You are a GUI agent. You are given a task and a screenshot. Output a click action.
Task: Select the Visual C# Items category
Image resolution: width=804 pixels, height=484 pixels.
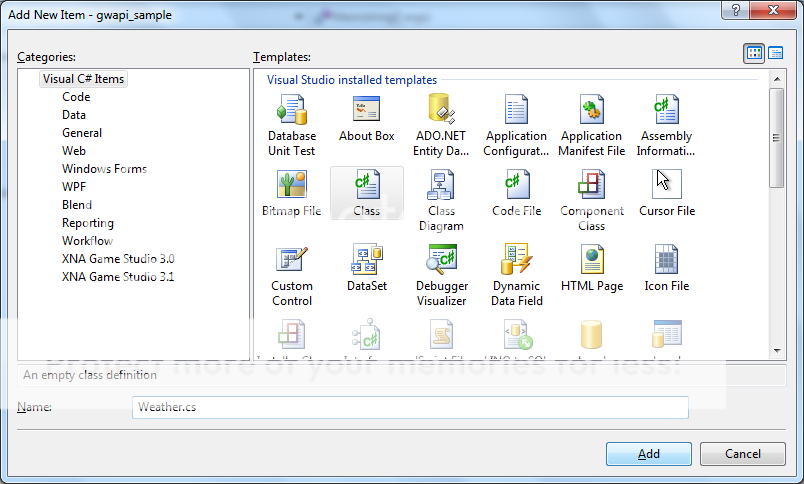[83, 79]
